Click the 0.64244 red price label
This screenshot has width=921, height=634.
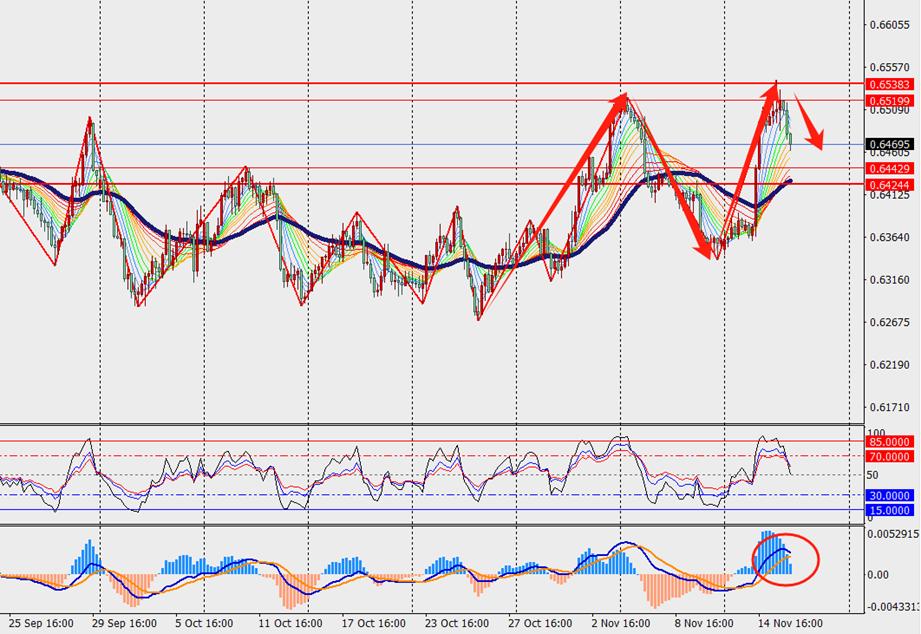890,185
